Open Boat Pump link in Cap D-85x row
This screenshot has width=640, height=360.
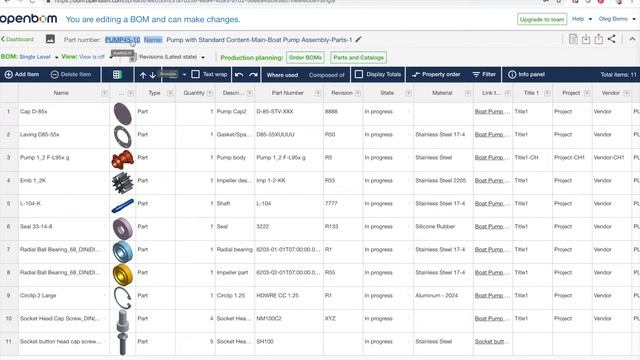coord(492,111)
